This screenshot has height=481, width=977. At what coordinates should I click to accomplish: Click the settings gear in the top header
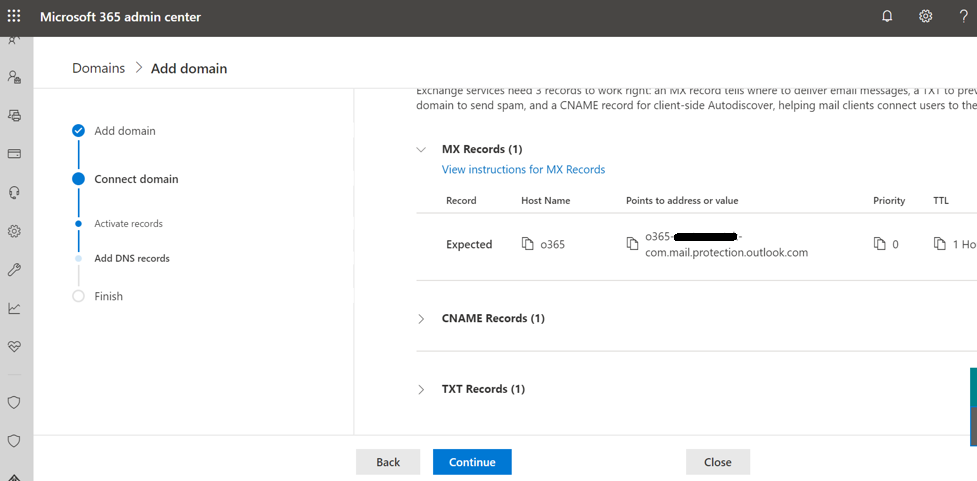[x=926, y=16]
